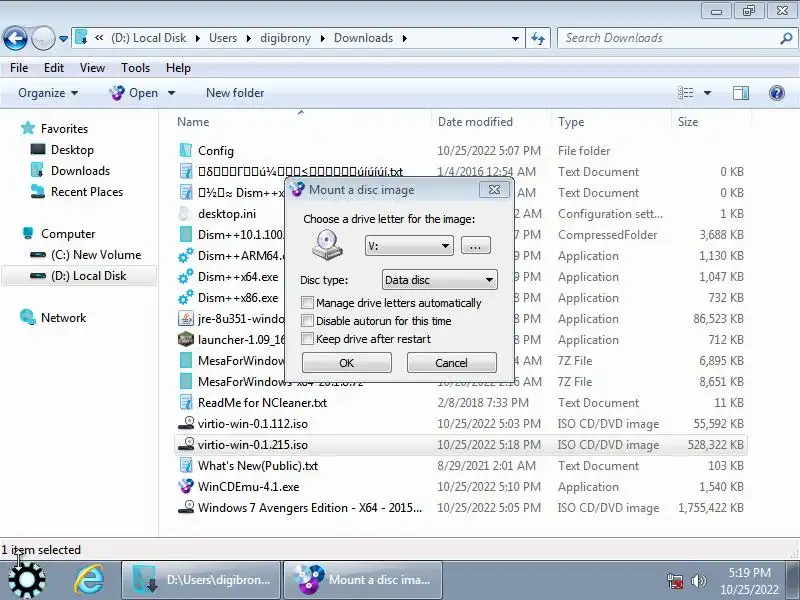800x600 pixels.
Task: Select the virtio-win-0.1.112.iso disc icon
Action: [x=186, y=423]
